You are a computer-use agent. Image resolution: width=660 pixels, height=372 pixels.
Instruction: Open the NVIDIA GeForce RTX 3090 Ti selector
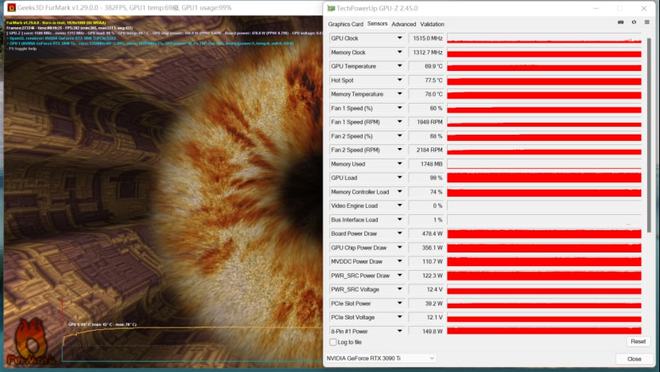[x=381, y=358]
